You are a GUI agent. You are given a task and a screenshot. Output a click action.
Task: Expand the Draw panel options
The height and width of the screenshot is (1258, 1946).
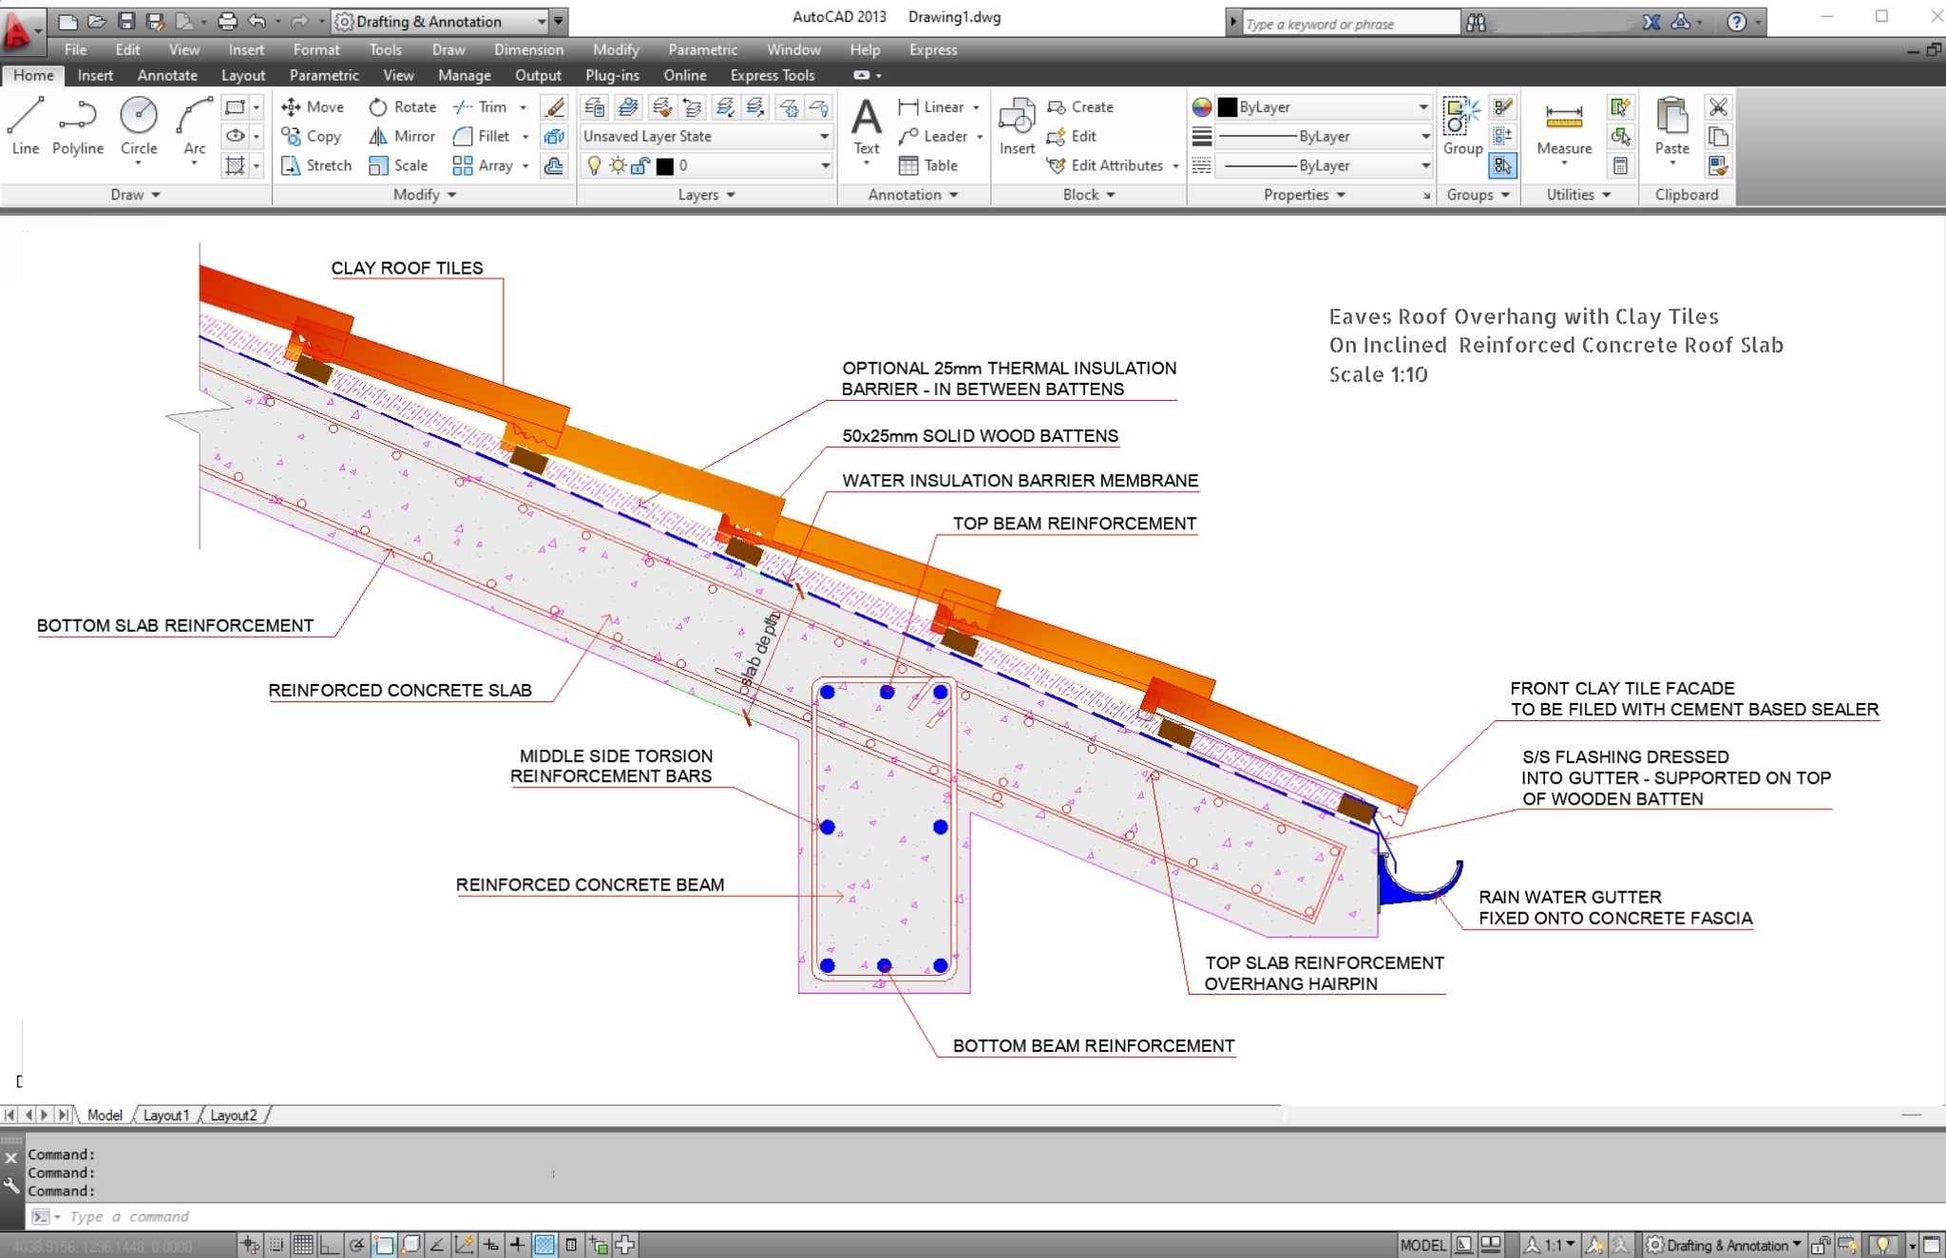point(135,195)
